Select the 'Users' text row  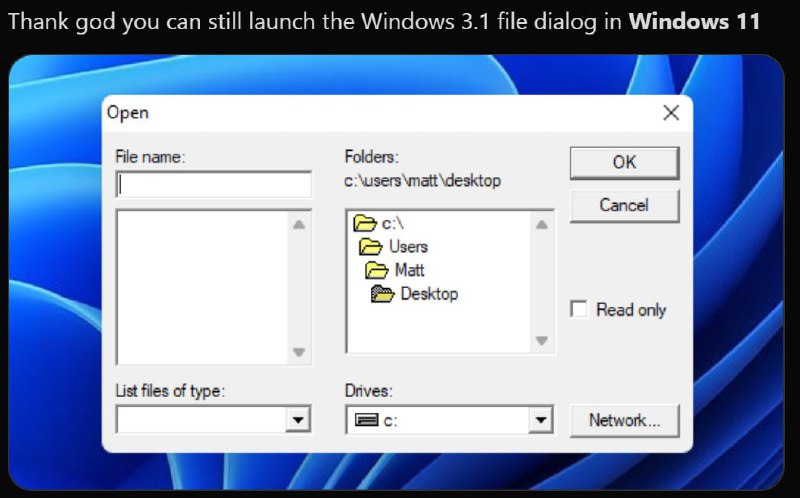408,247
